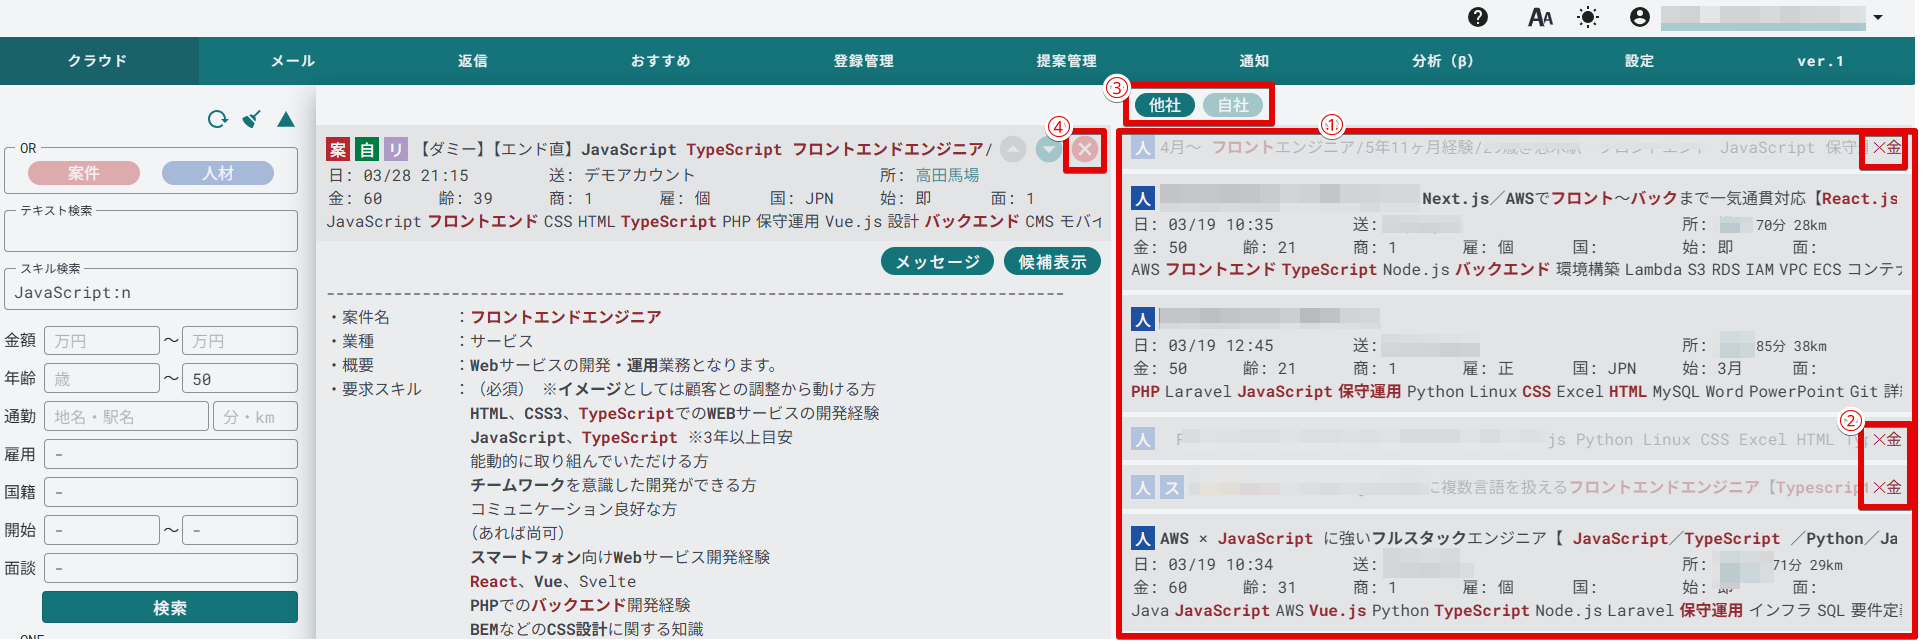Toggle the 自社 filter pill

pyautogui.click(x=1233, y=105)
